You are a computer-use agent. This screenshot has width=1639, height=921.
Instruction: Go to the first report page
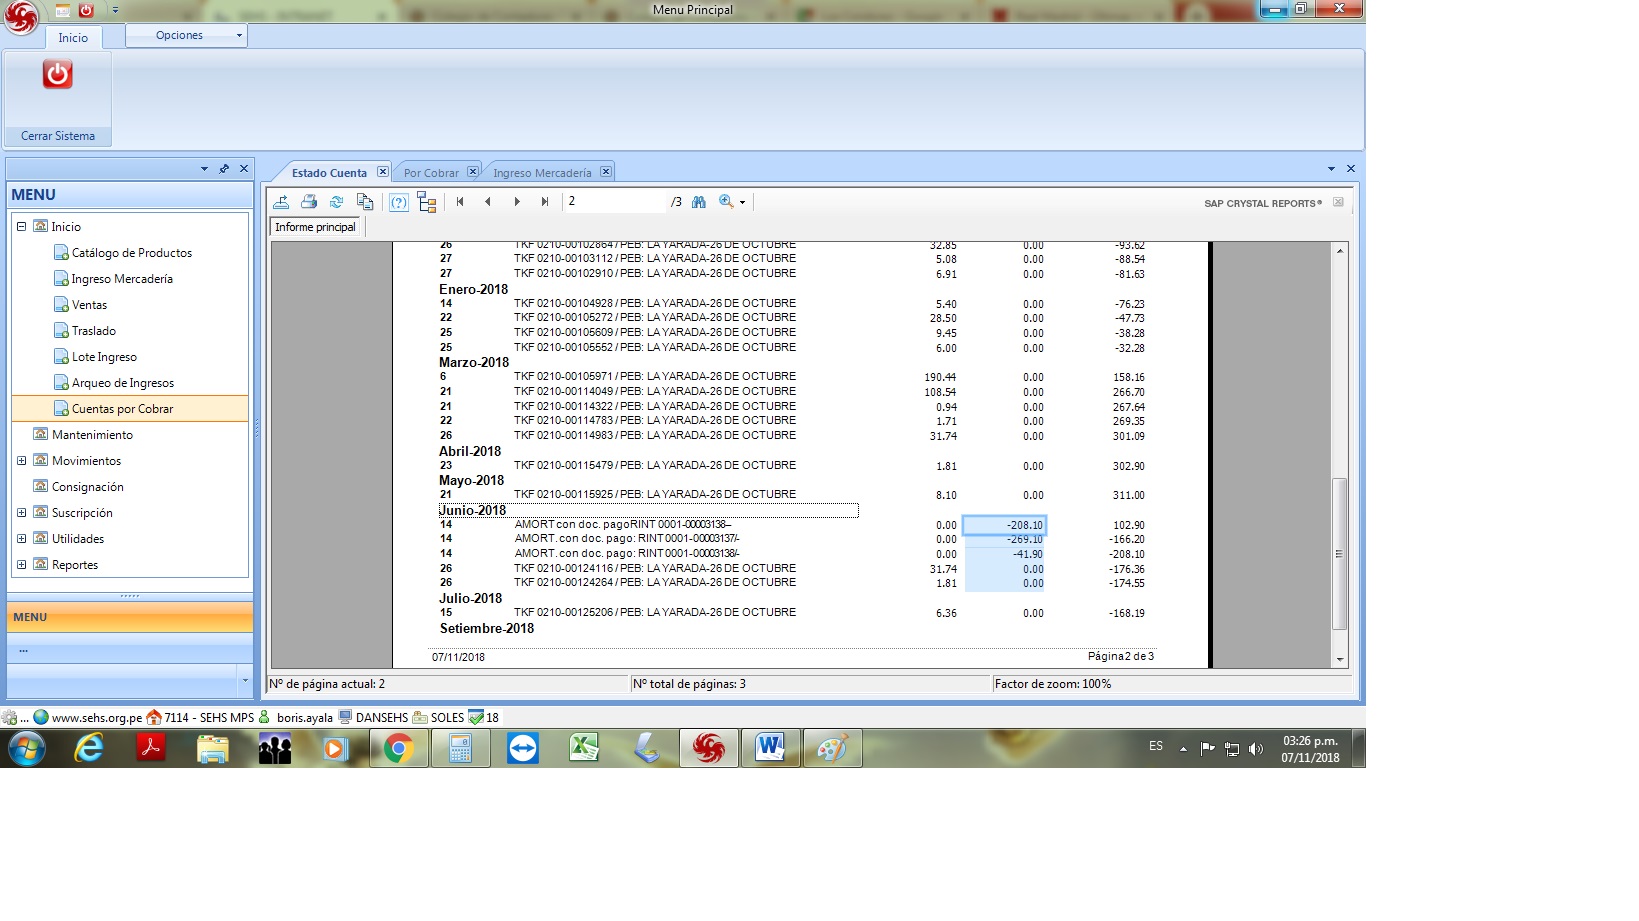[x=460, y=202]
